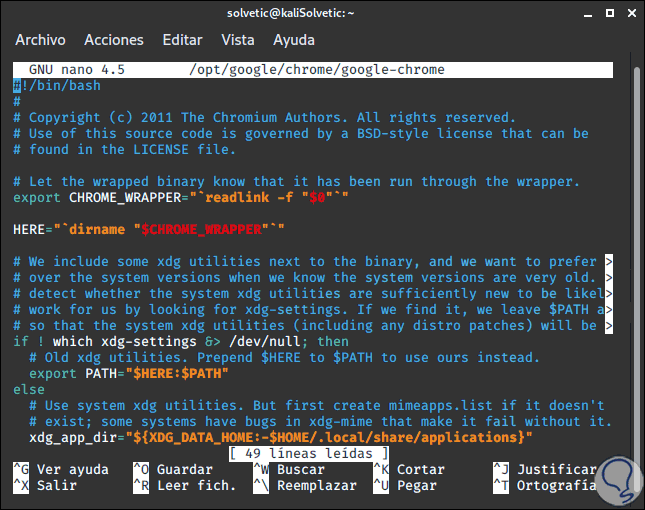Click the 'BSD-style license' comment line
The image size is (645, 510).
coord(301,134)
